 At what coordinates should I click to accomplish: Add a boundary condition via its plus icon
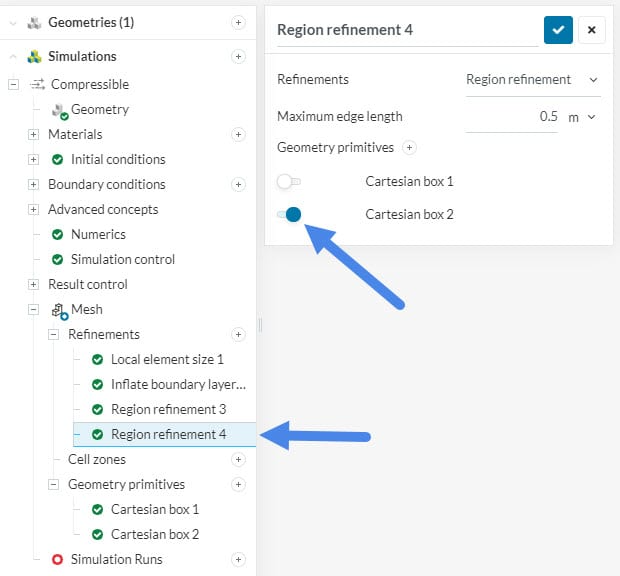[x=238, y=184]
